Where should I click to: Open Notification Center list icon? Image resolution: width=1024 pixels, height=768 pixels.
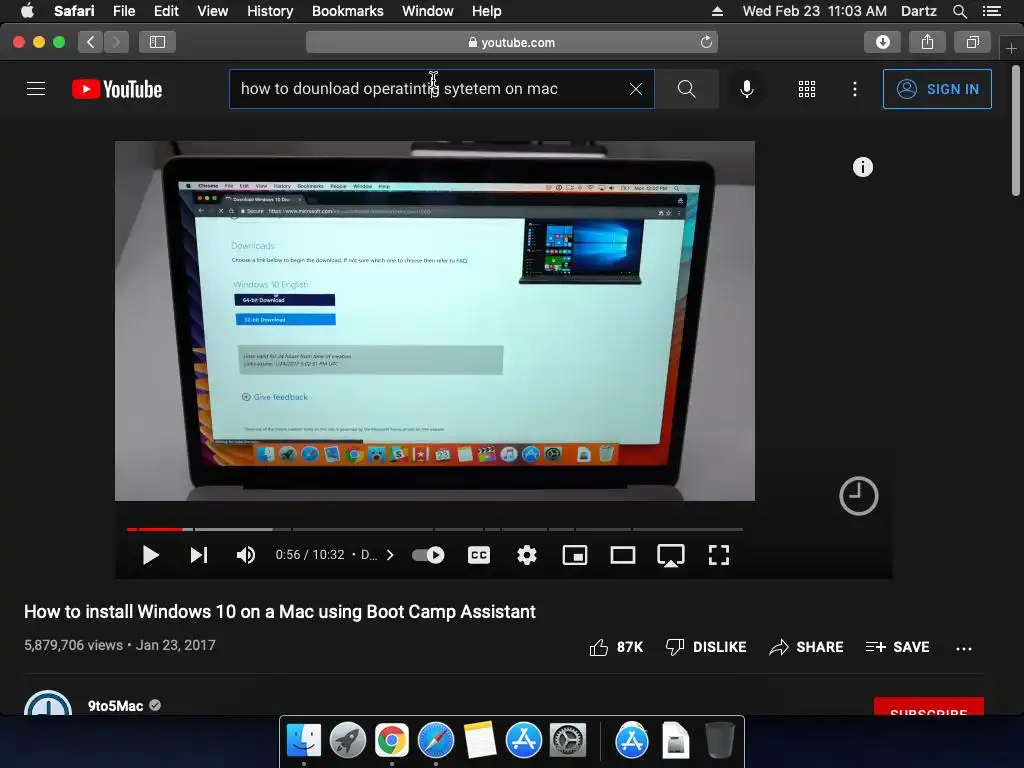click(x=991, y=11)
